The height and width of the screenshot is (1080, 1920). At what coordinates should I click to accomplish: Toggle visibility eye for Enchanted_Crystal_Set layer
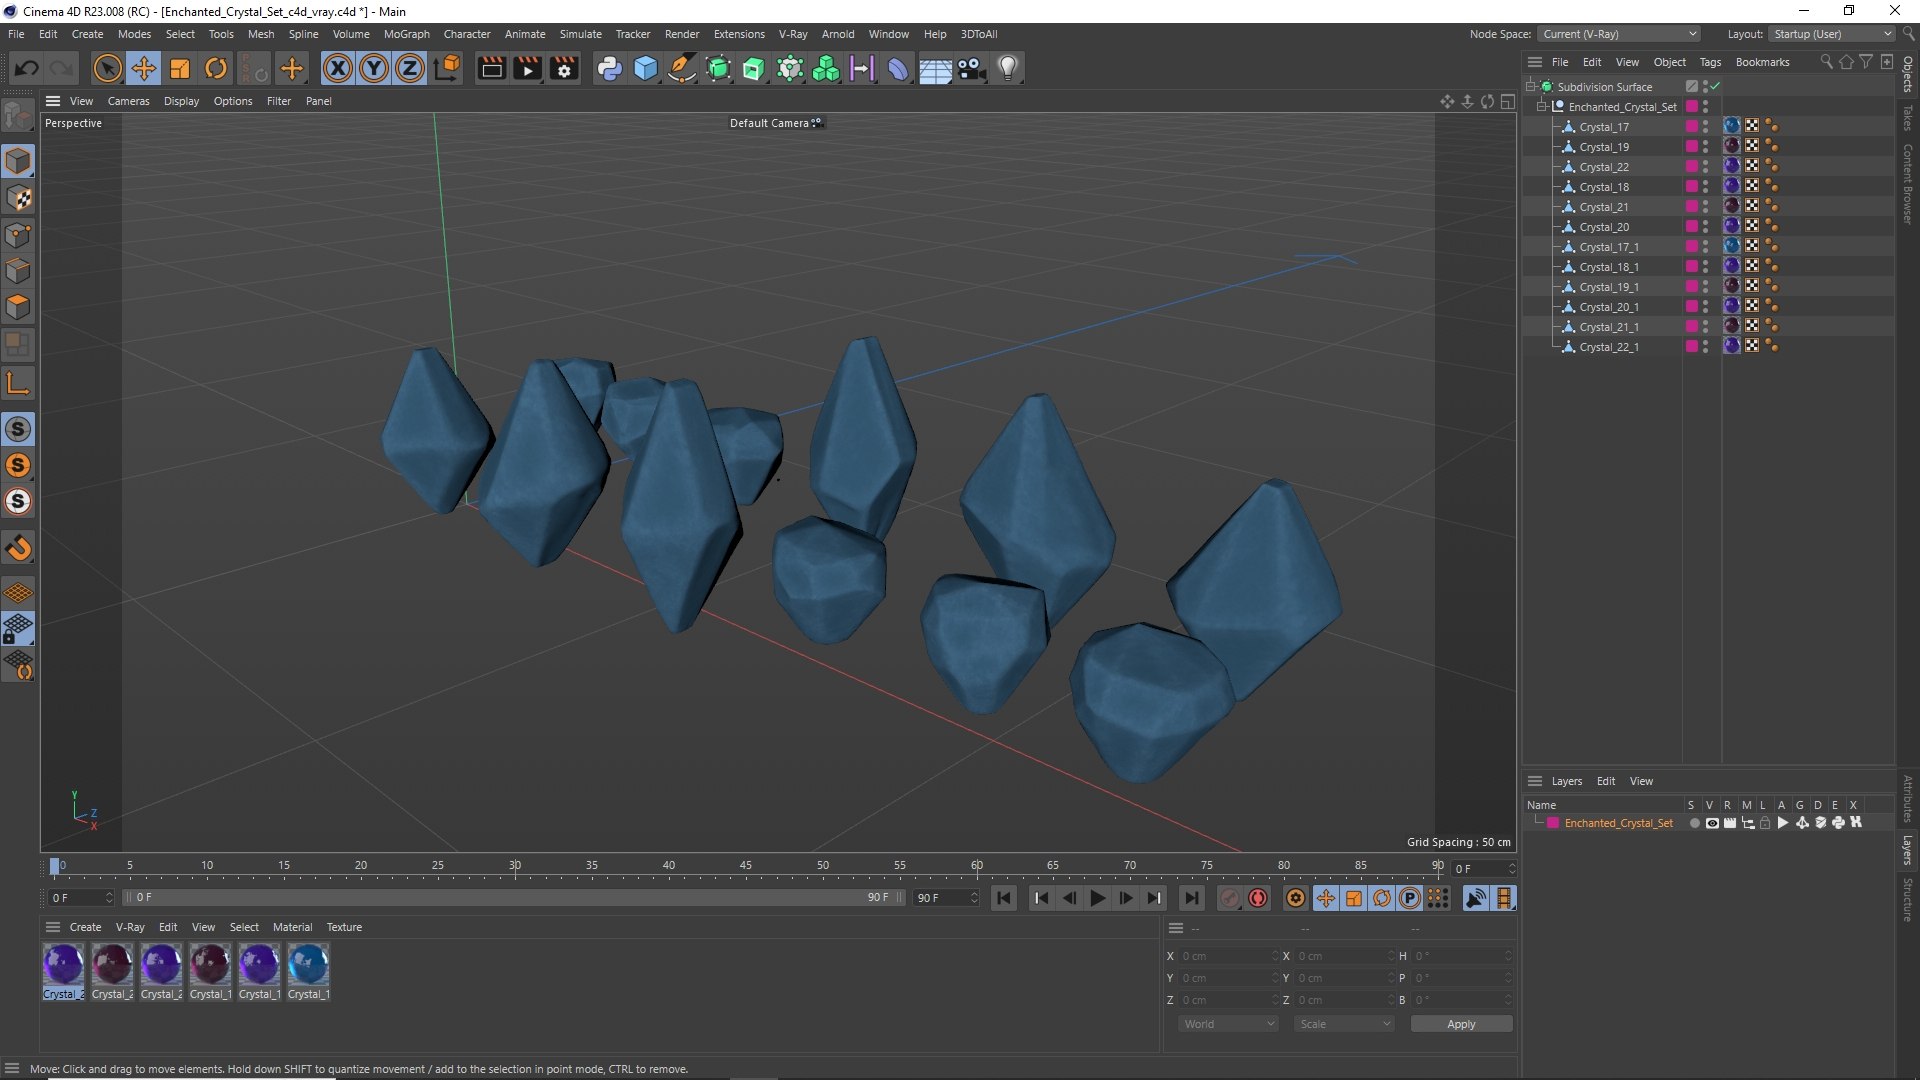(1712, 823)
